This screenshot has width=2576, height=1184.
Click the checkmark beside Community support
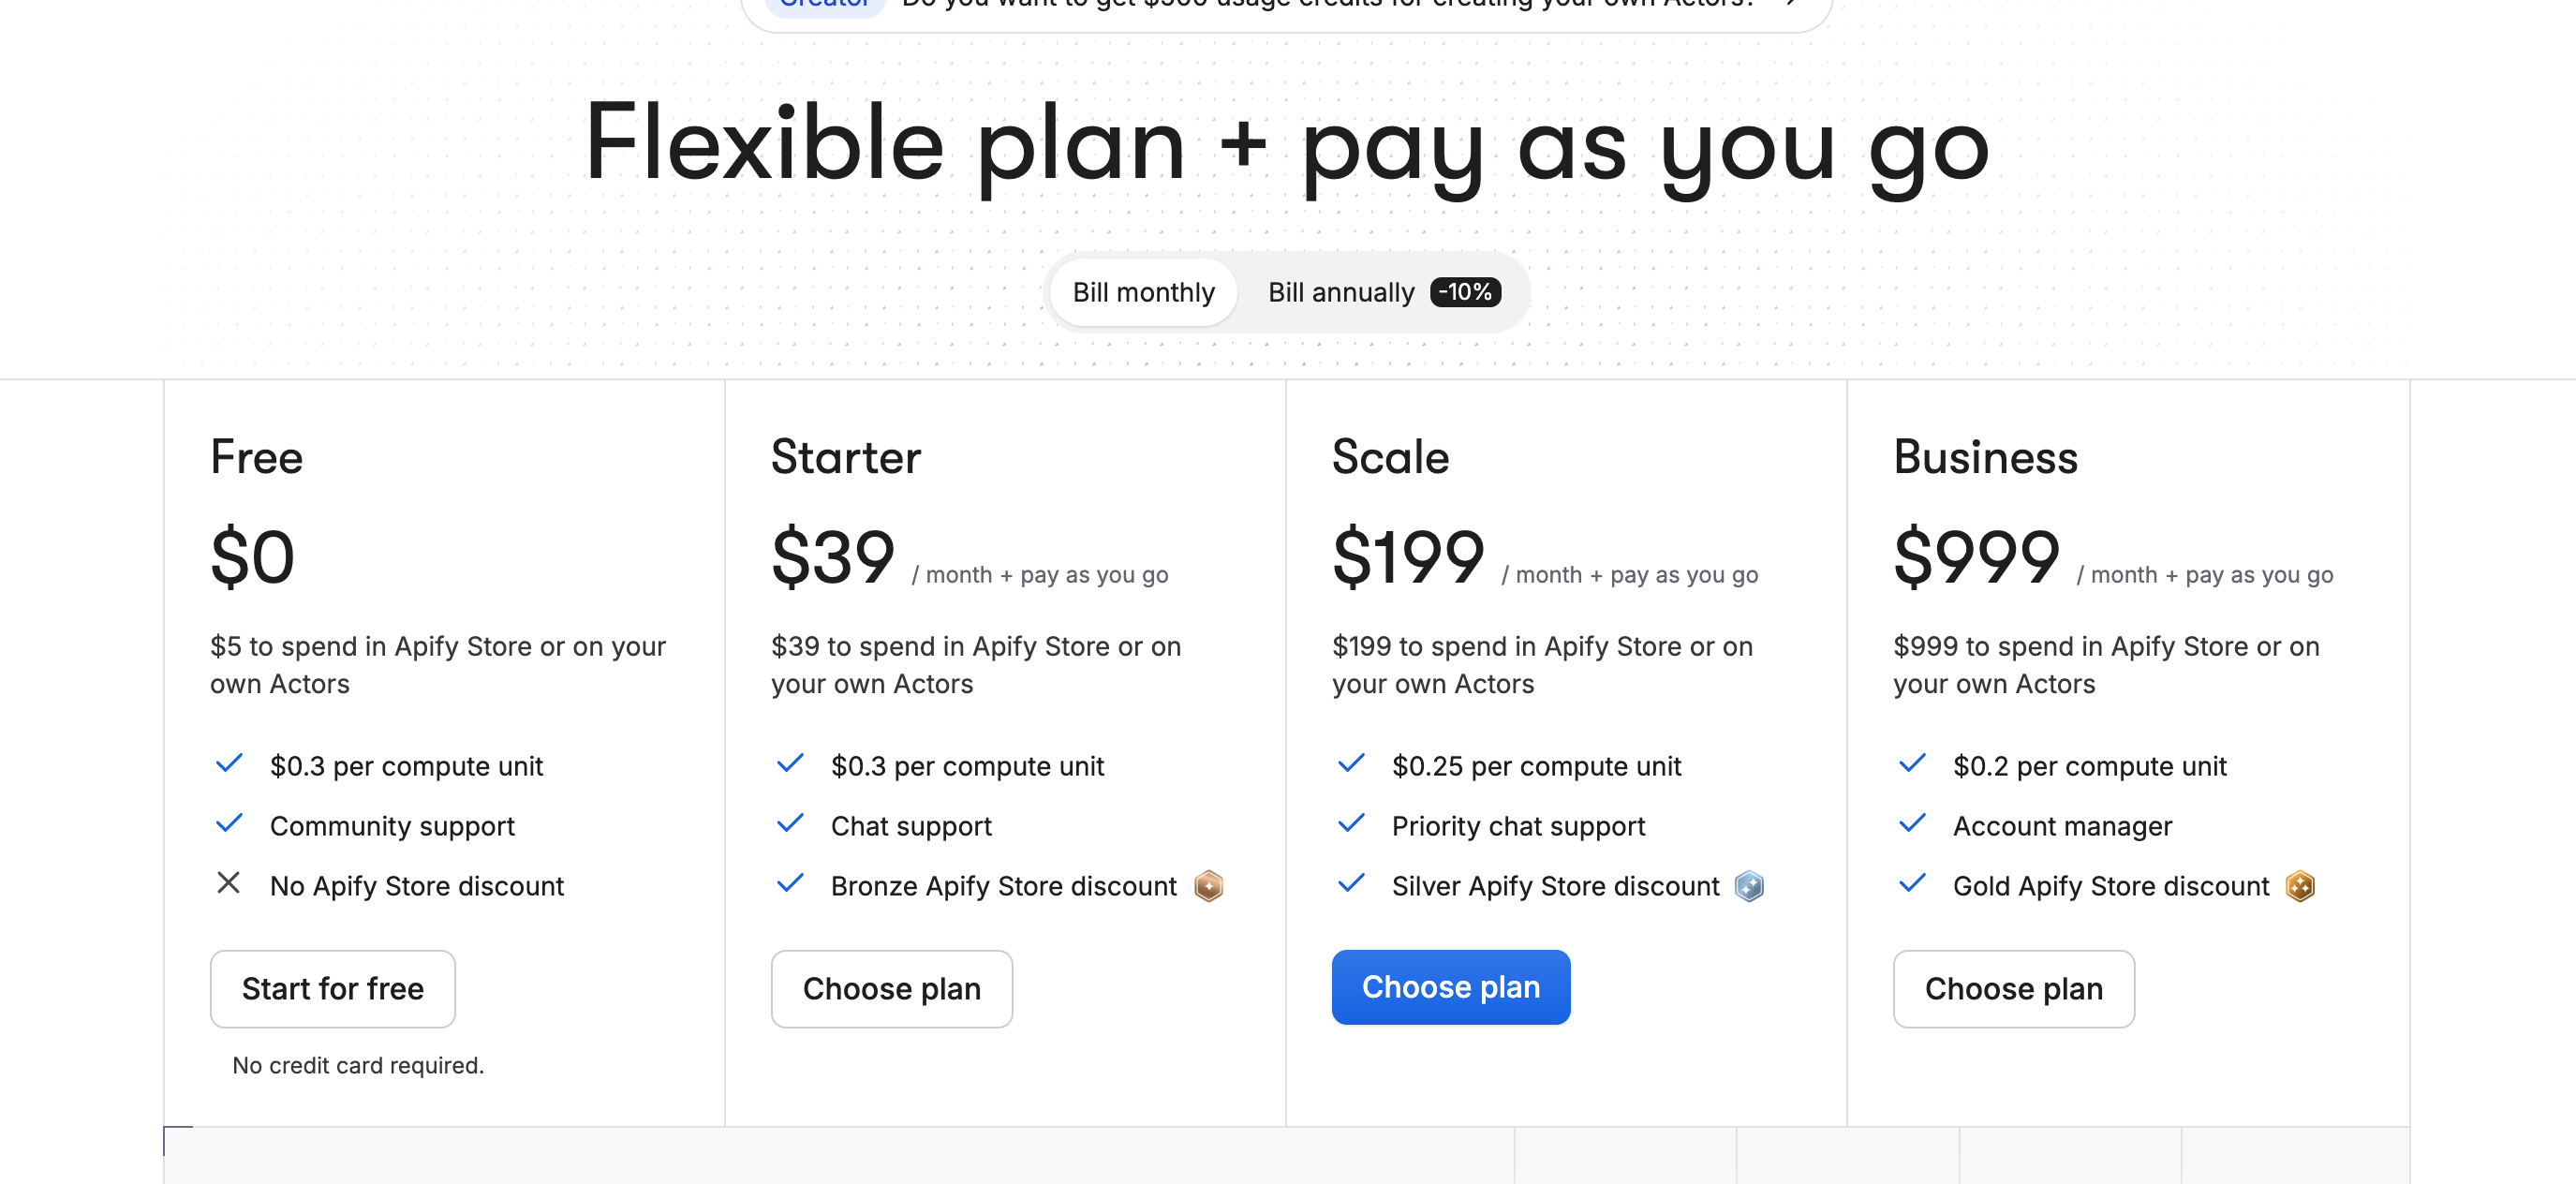(x=229, y=823)
